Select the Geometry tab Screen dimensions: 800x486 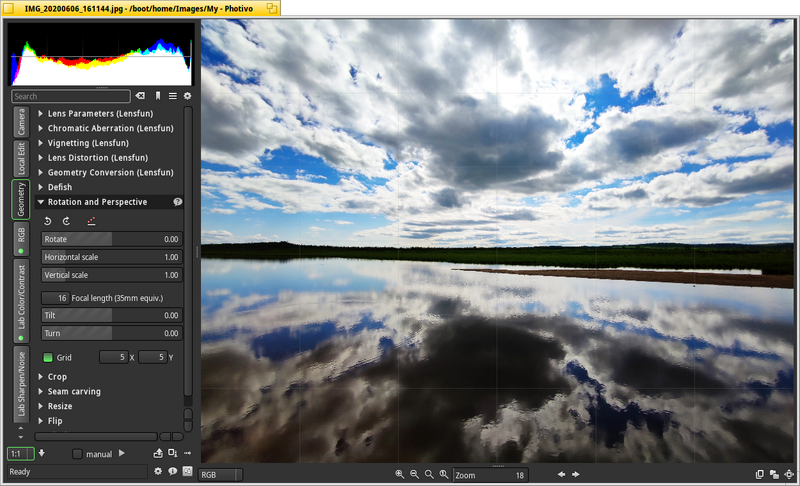[21, 199]
